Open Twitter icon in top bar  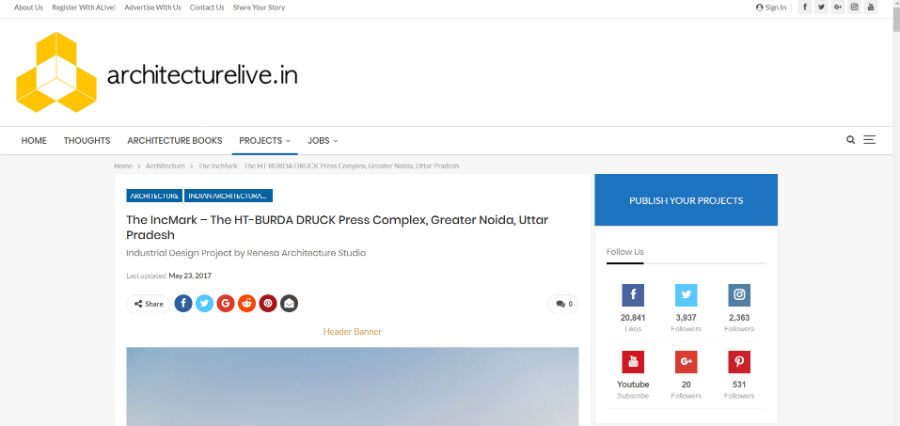(821, 7)
